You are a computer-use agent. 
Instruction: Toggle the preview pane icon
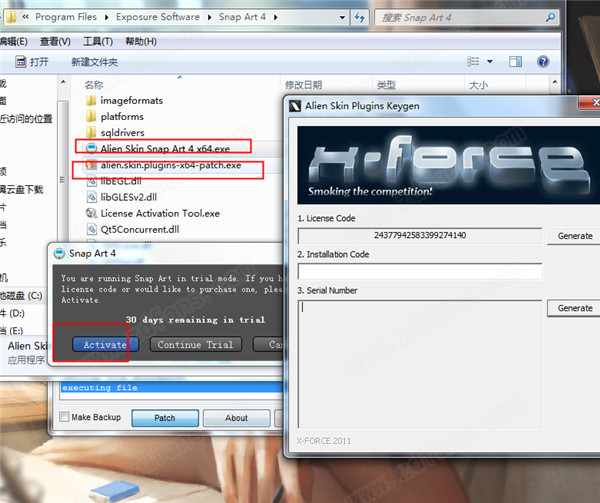tap(515, 62)
